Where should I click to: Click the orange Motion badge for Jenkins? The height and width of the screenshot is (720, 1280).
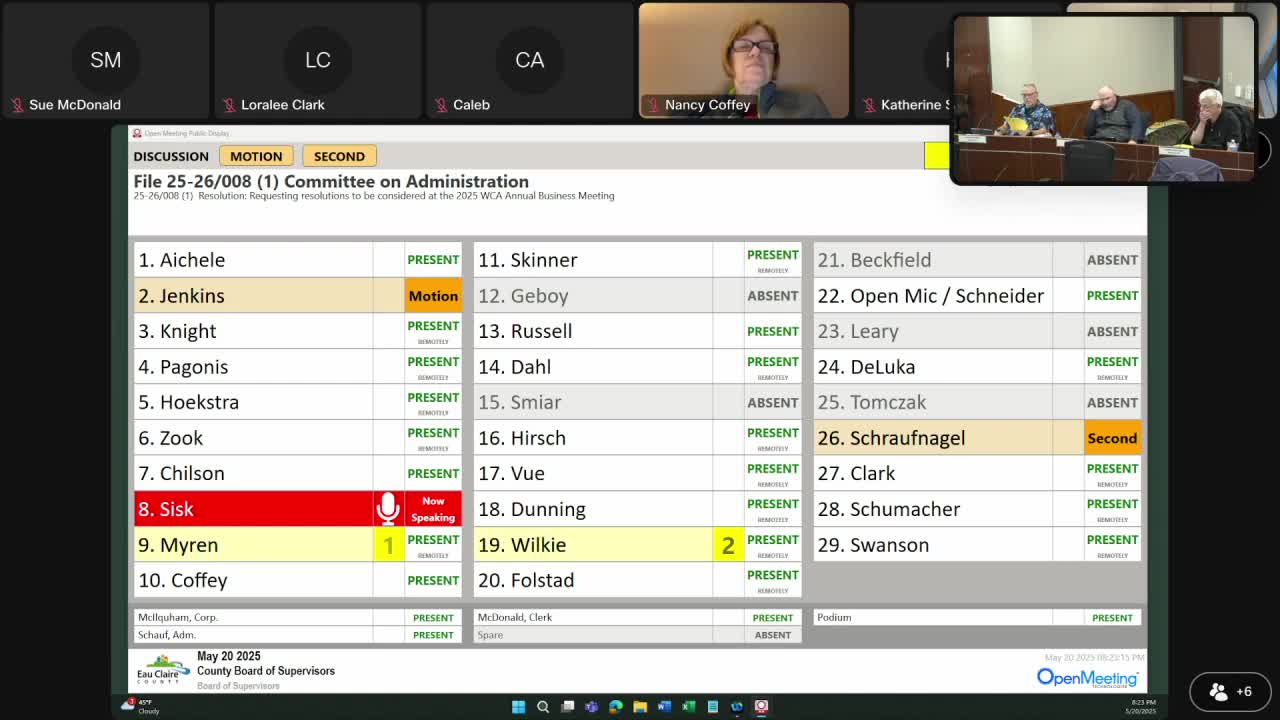click(433, 296)
